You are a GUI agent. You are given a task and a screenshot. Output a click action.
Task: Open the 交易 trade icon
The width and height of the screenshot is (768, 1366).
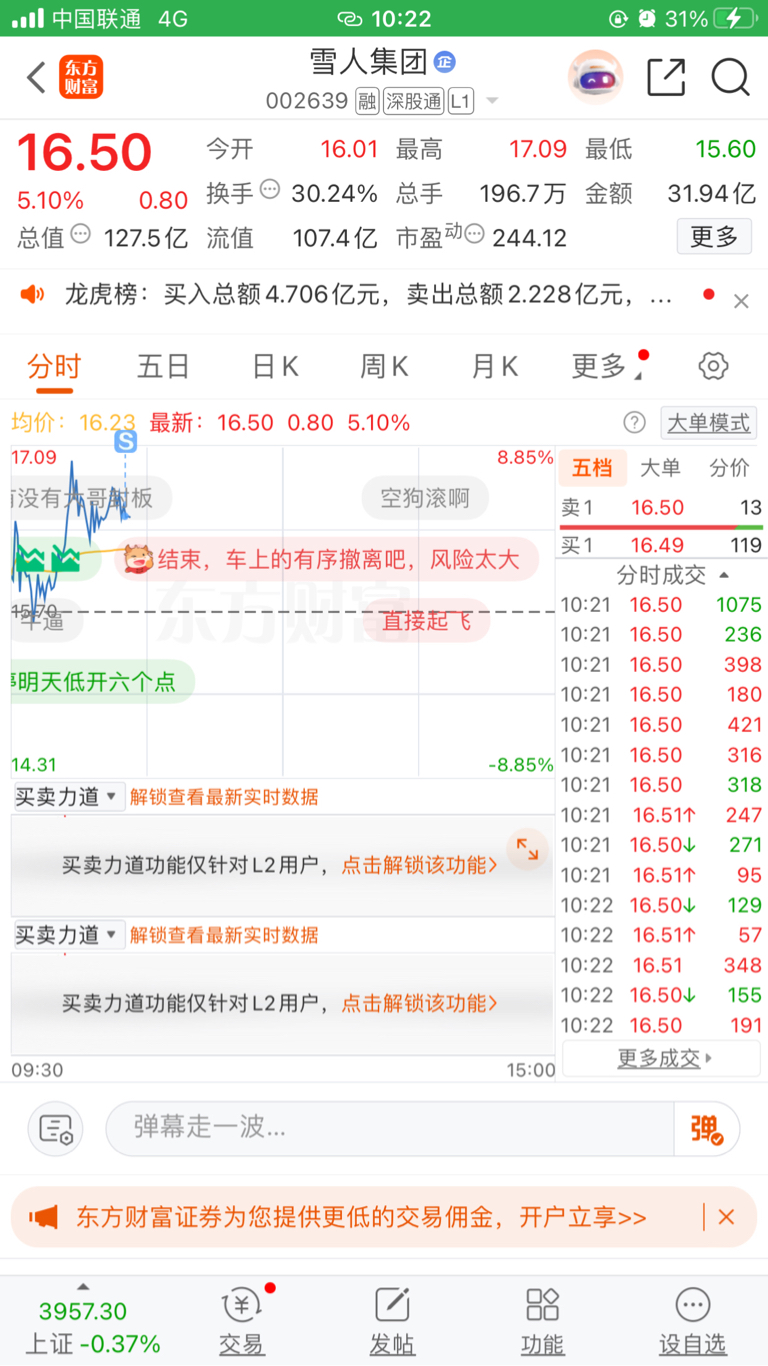click(241, 1320)
